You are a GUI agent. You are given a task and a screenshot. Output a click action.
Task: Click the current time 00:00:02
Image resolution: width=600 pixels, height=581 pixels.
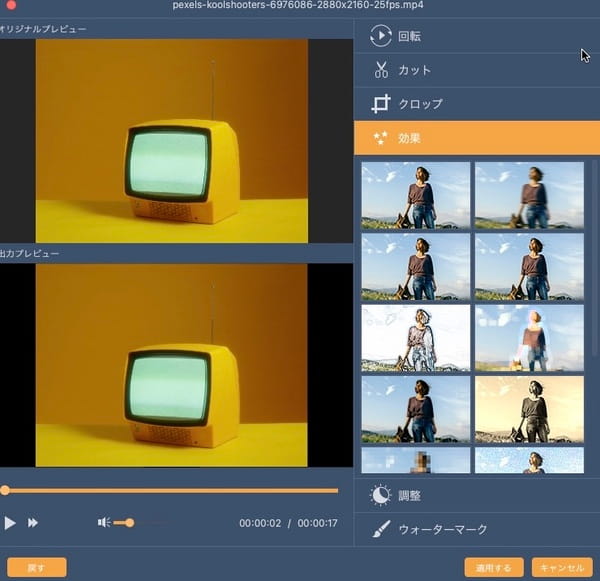pos(260,523)
